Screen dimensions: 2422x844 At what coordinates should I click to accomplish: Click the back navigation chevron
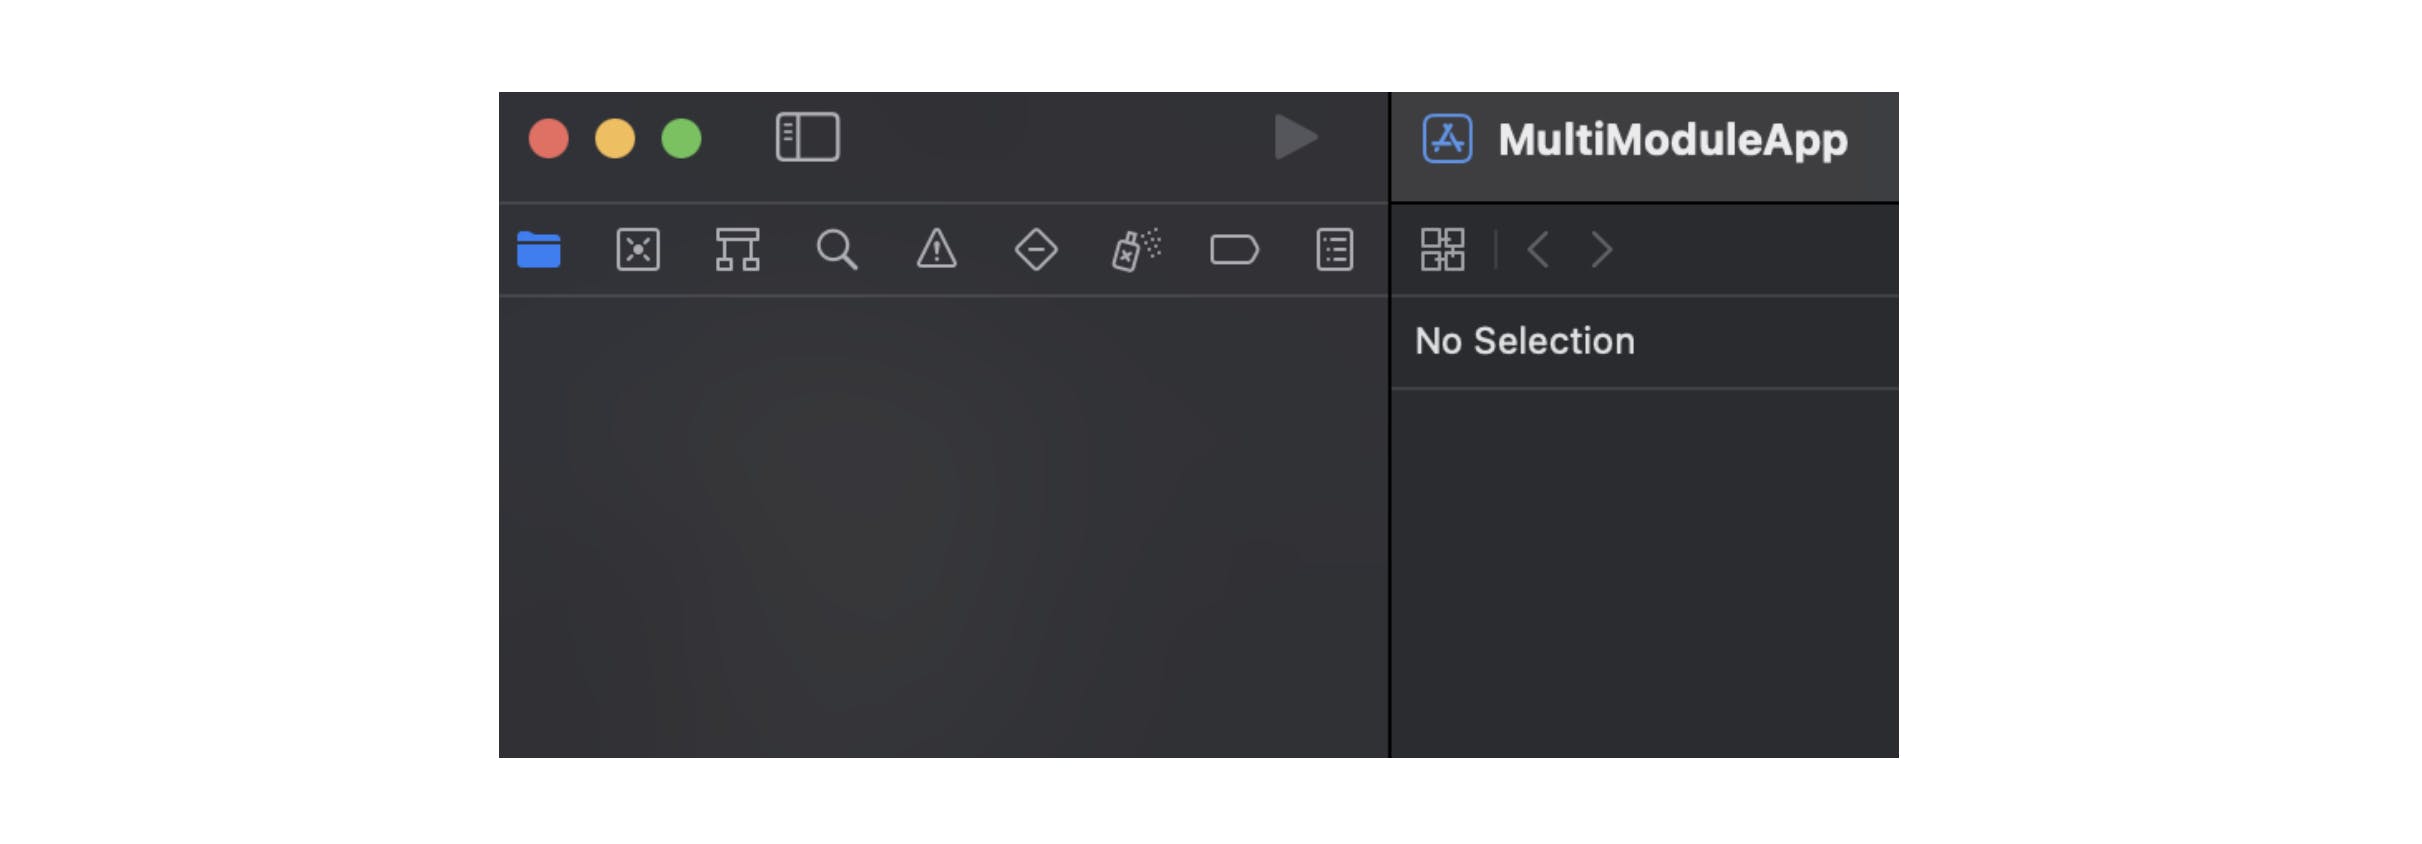(x=1537, y=249)
